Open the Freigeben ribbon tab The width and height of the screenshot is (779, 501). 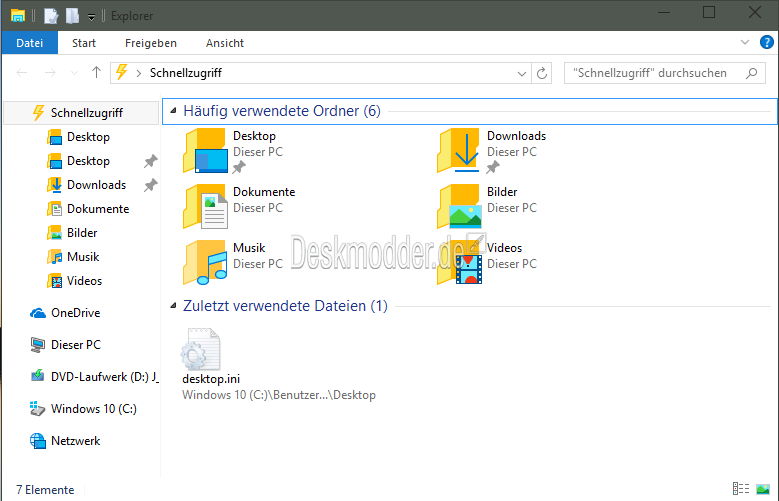point(151,43)
